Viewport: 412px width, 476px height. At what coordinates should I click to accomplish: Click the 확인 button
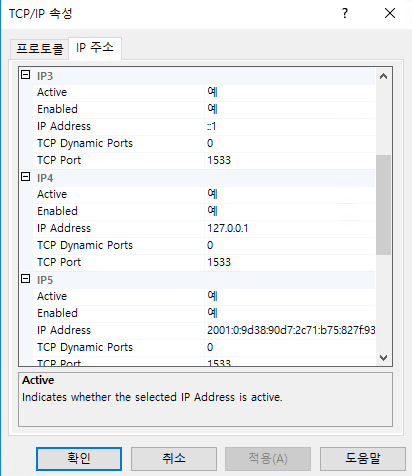point(79,459)
